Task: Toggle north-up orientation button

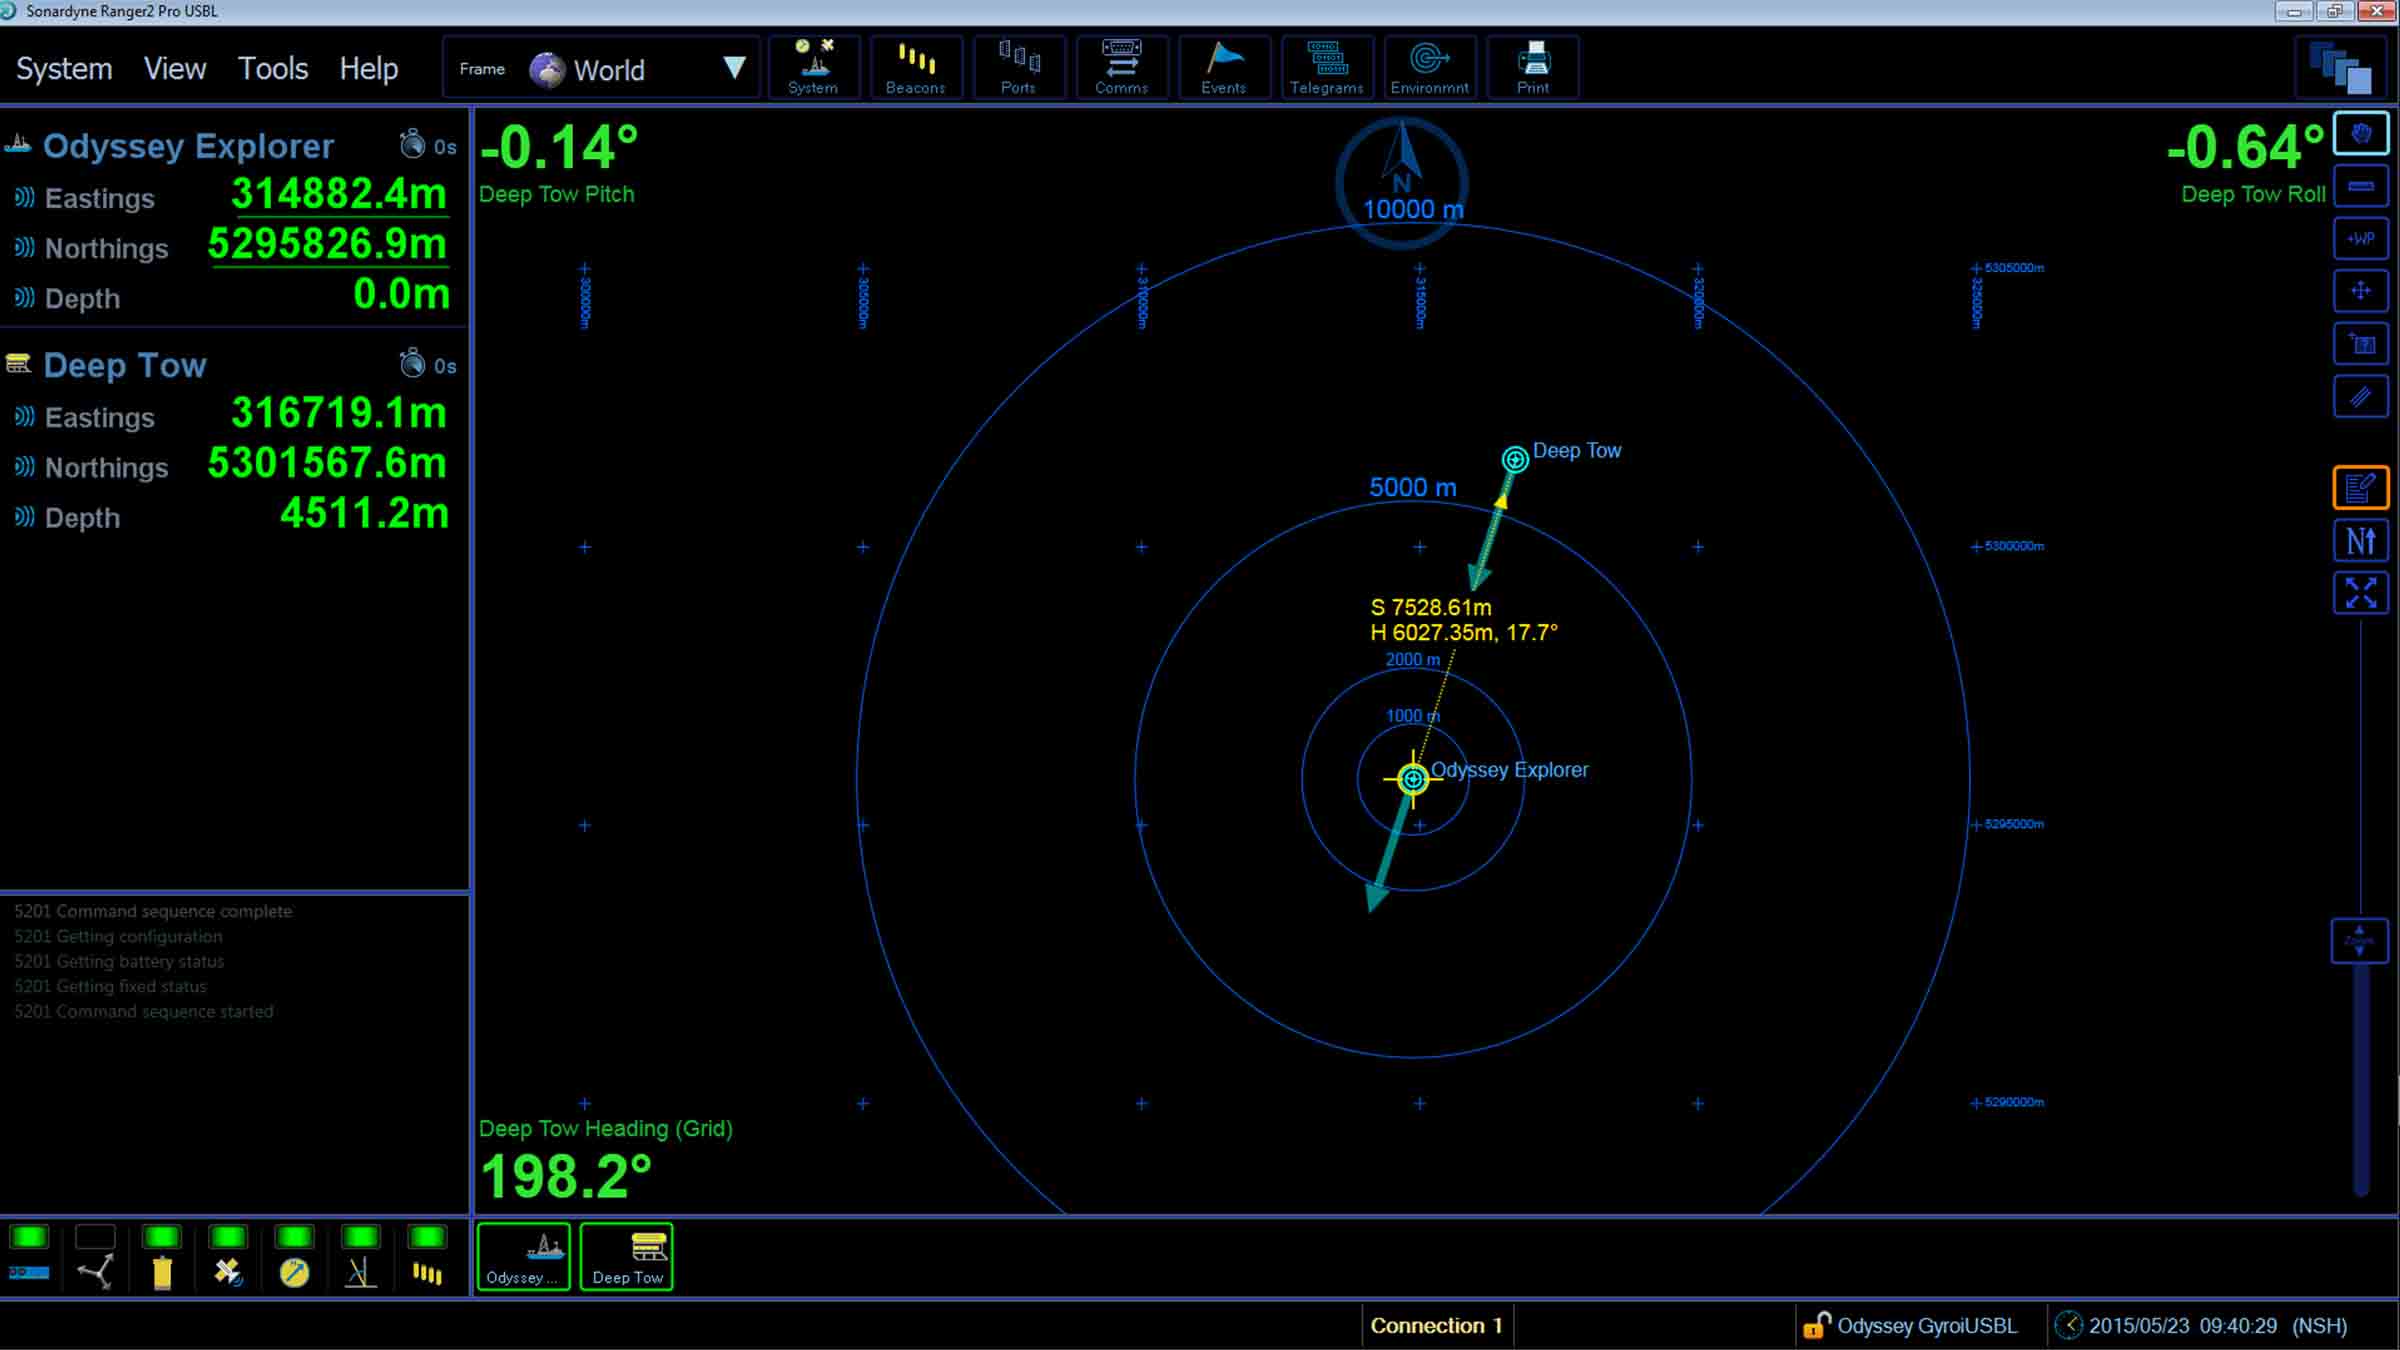Action: pyautogui.click(x=2360, y=541)
